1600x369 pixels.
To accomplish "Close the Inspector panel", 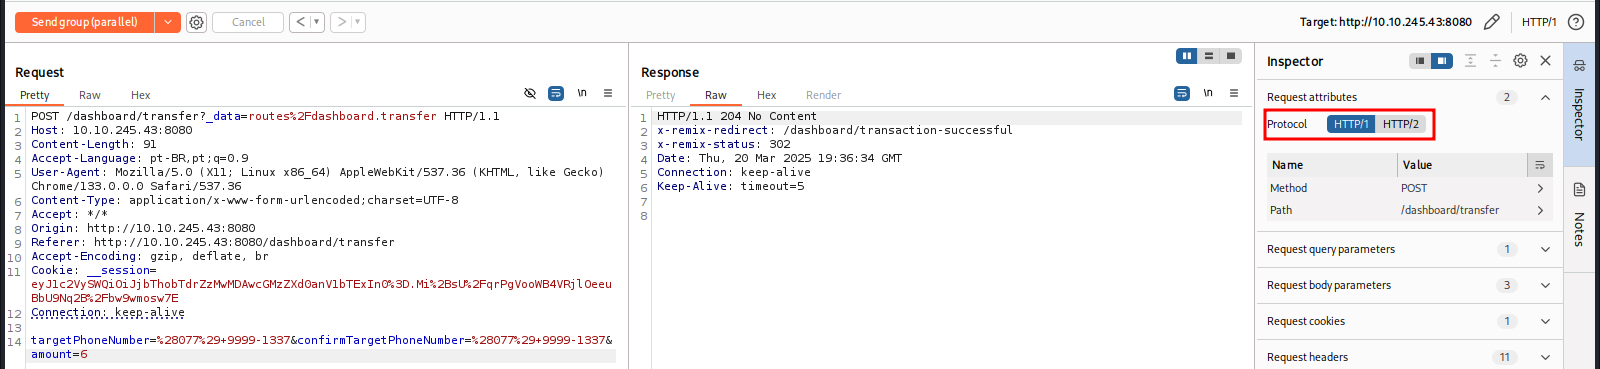I will coord(1546,61).
